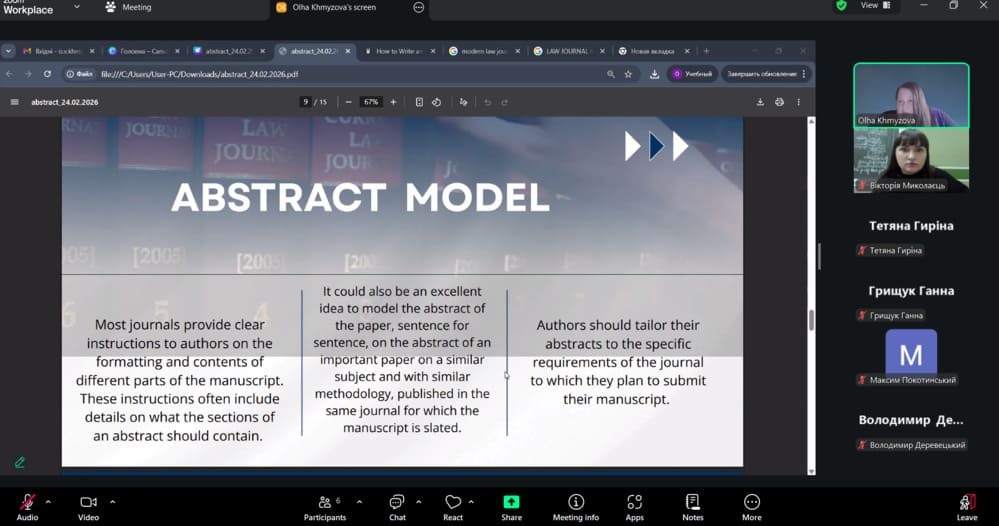The image size is (999, 526).
Task: Open the View layout menu
Action: [x=875, y=6]
